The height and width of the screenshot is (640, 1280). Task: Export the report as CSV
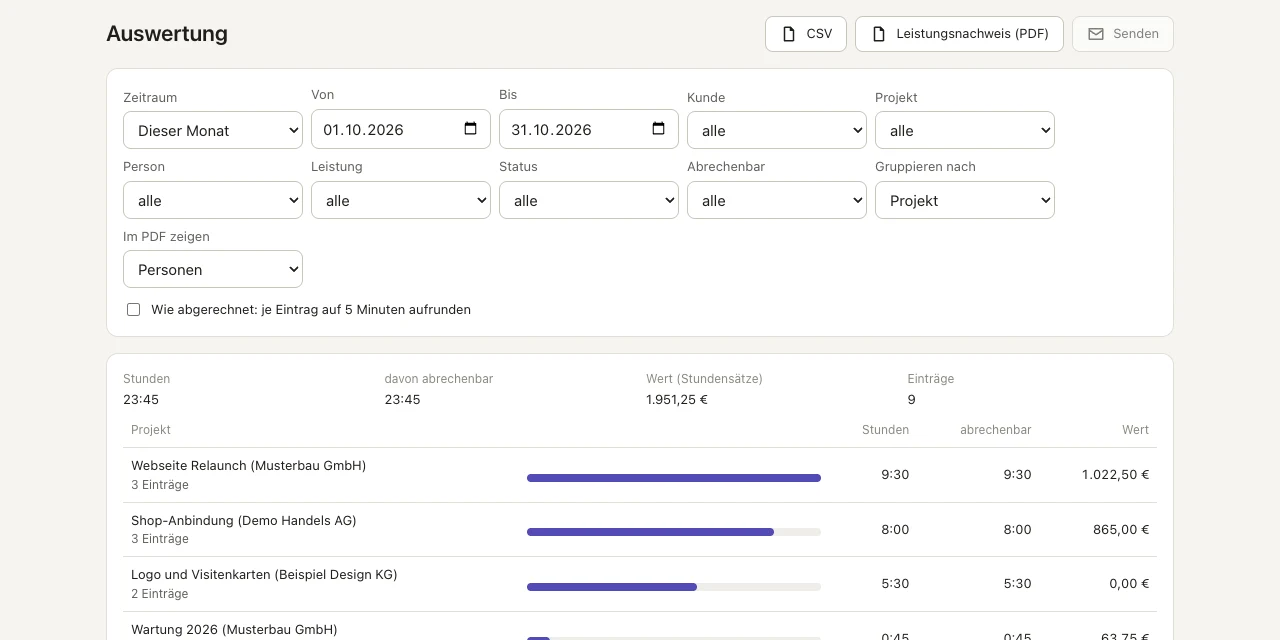(806, 34)
